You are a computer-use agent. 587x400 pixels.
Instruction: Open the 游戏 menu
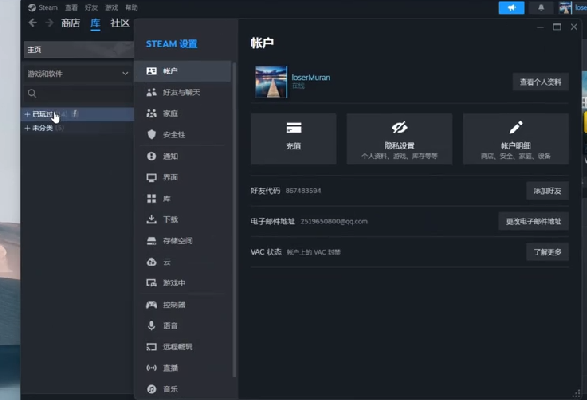pyautogui.click(x=112, y=7)
